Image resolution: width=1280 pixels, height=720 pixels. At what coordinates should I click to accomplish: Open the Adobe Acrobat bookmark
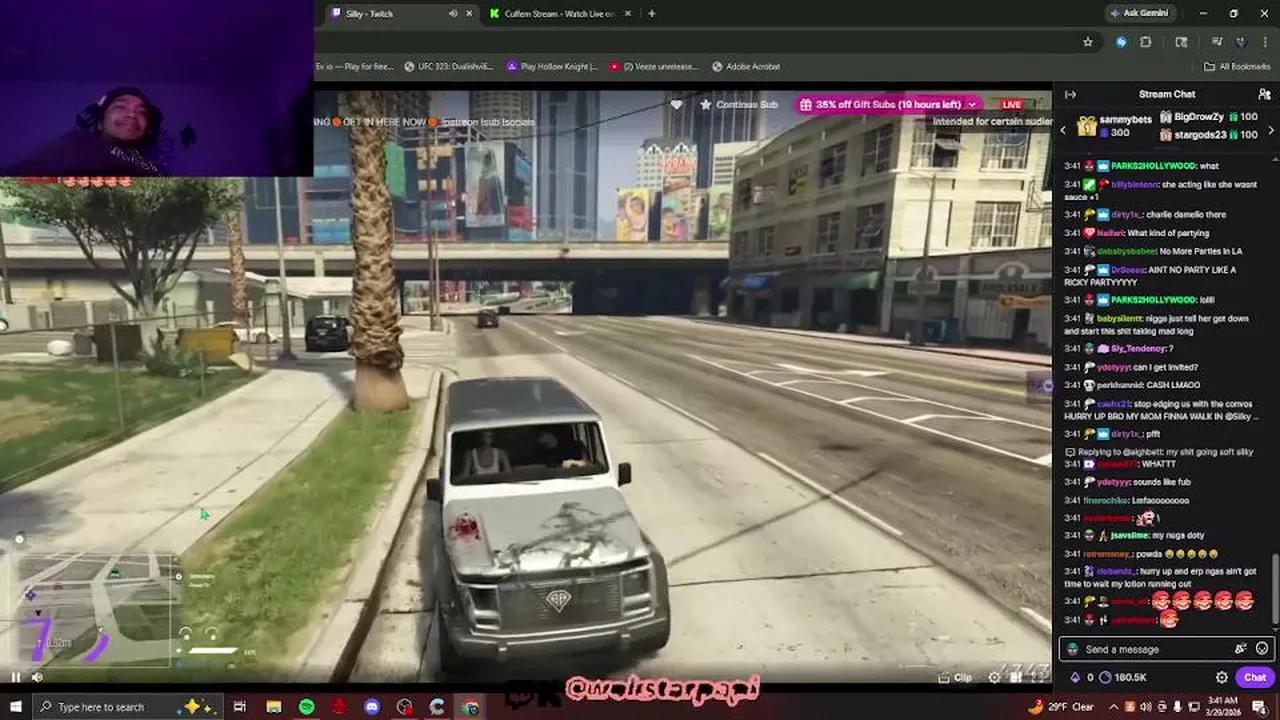(x=746, y=66)
